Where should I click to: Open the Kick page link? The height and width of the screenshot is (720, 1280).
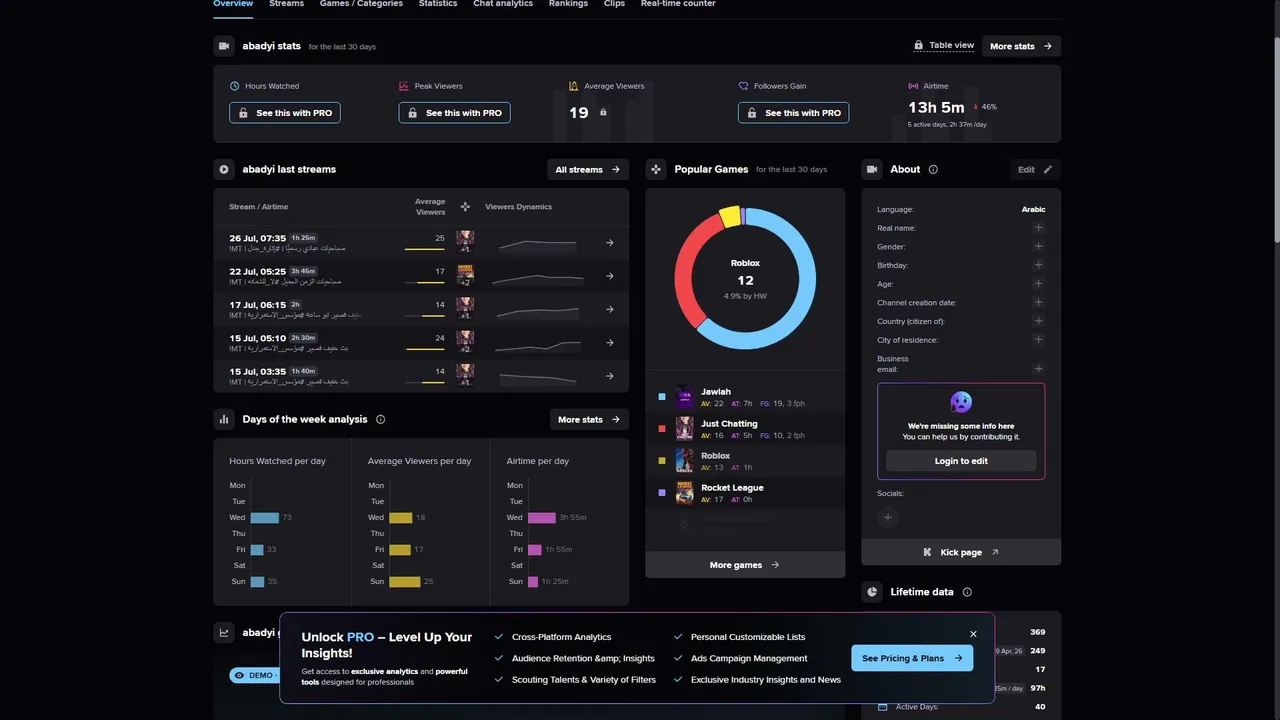pyautogui.click(x=961, y=552)
